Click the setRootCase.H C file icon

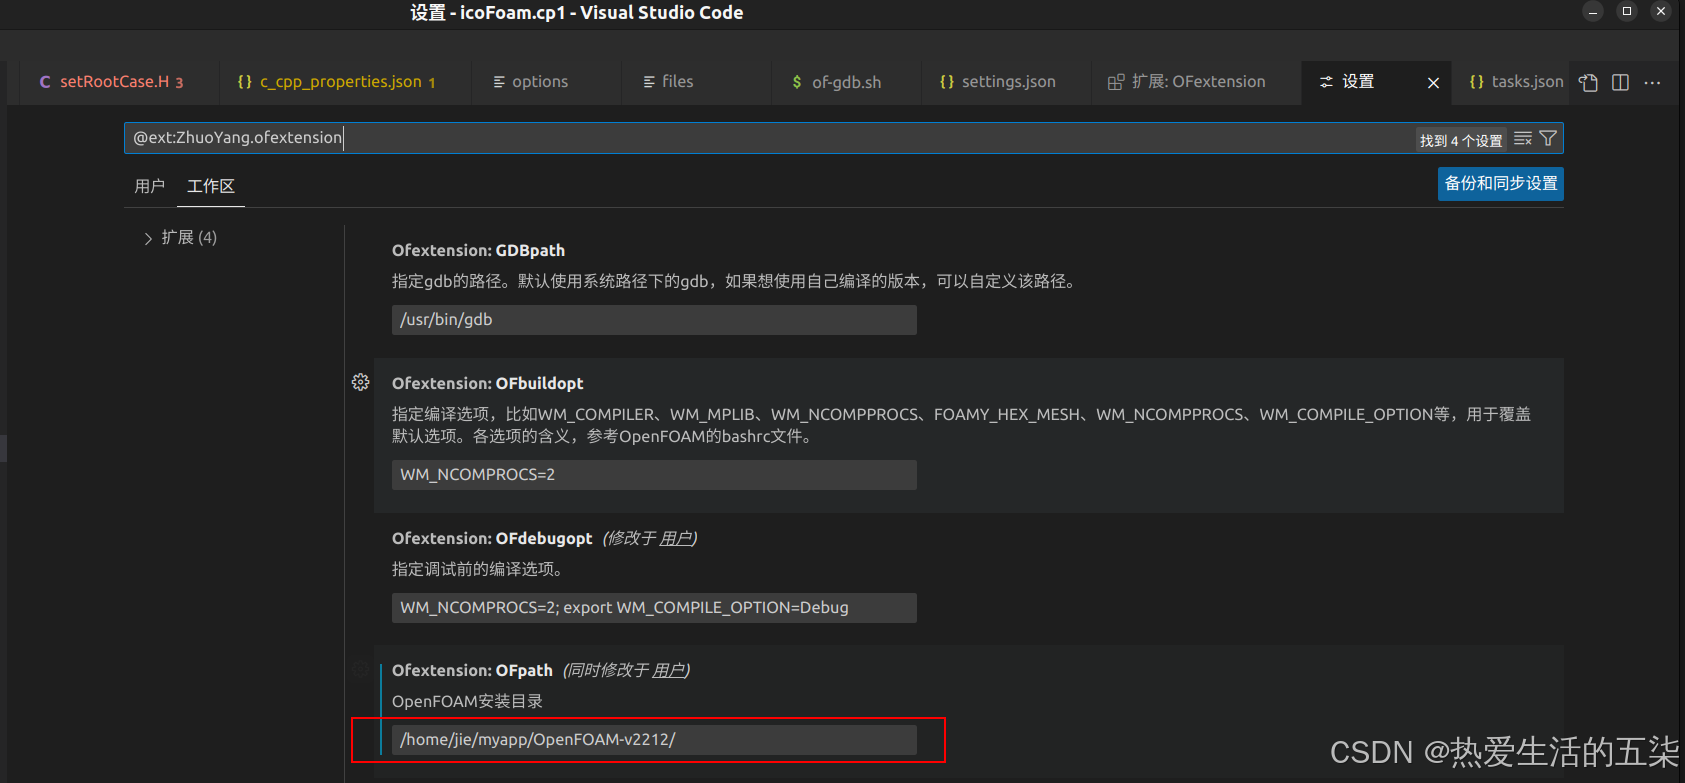point(45,82)
